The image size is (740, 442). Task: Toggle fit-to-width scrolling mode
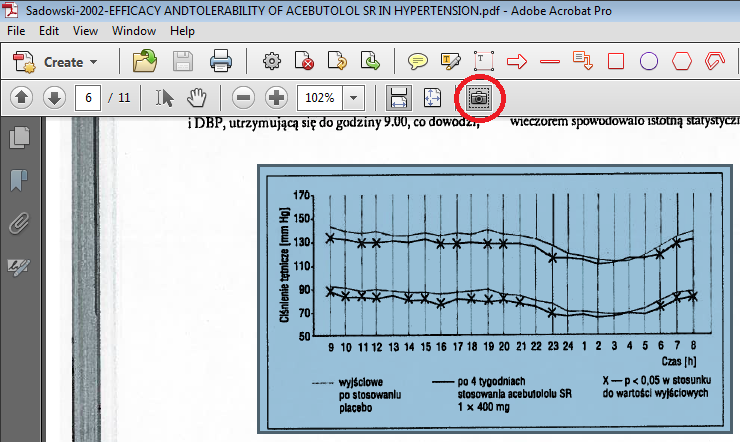click(399, 98)
